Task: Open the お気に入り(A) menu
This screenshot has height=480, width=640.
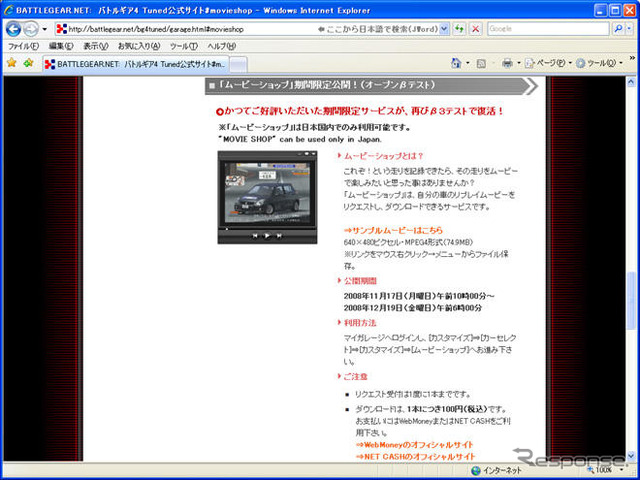Action: pyautogui.click(x=139, y=47)
